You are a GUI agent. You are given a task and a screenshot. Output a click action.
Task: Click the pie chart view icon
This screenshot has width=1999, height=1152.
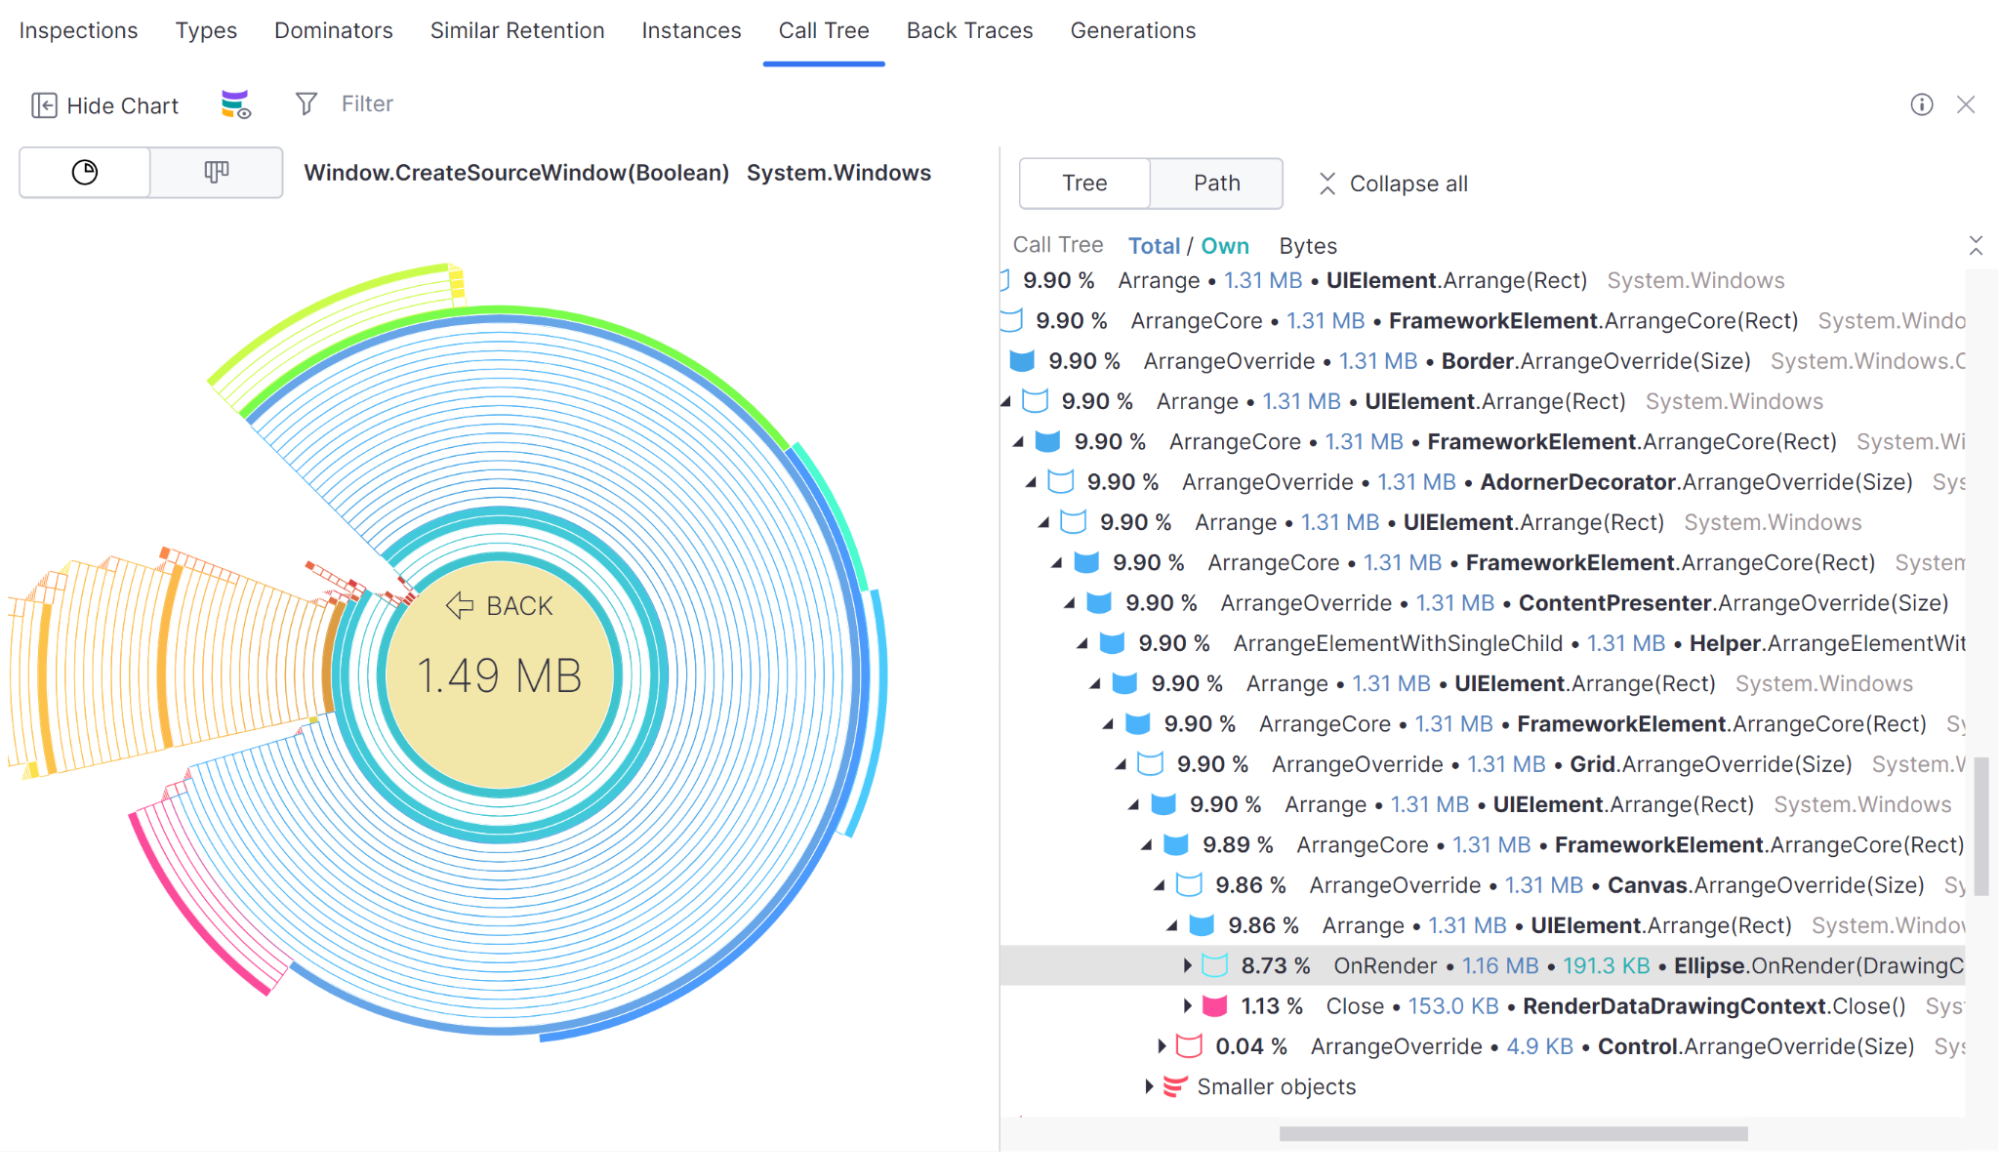(85, 173)
